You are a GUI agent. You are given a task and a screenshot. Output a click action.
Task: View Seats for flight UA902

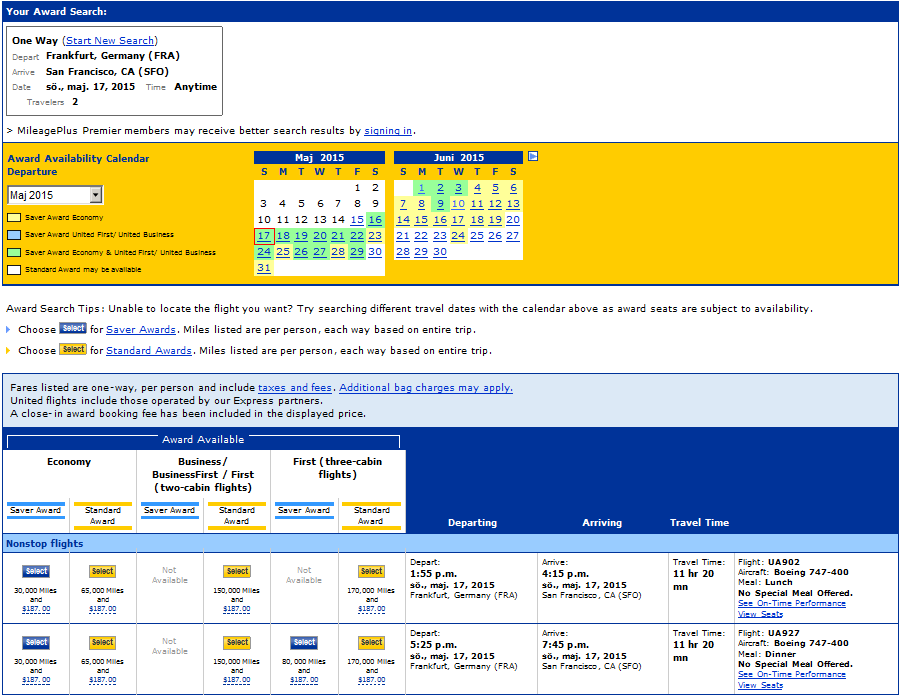(760, 614)
